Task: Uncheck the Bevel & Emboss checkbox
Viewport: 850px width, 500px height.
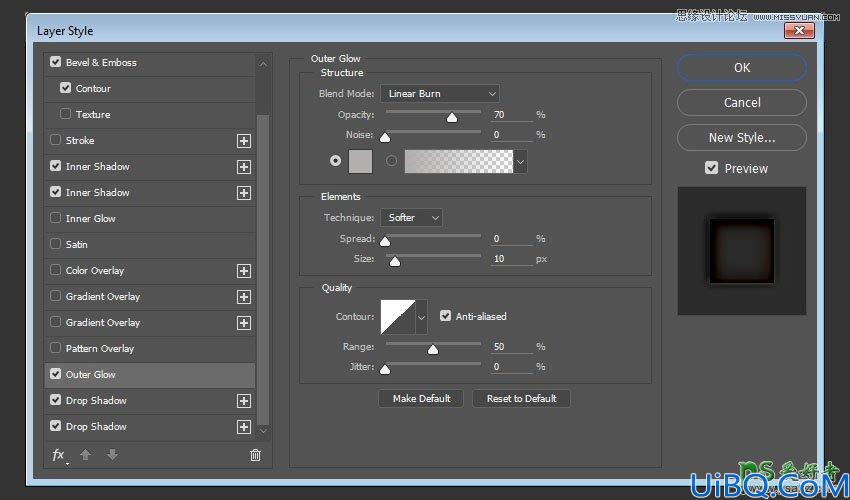Action: (x=55, y=62)
